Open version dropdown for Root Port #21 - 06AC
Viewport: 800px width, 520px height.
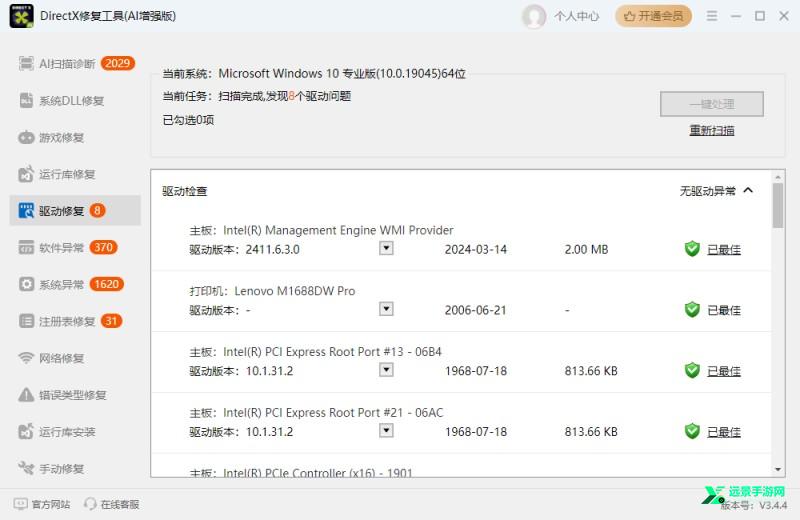coord(386,431)
